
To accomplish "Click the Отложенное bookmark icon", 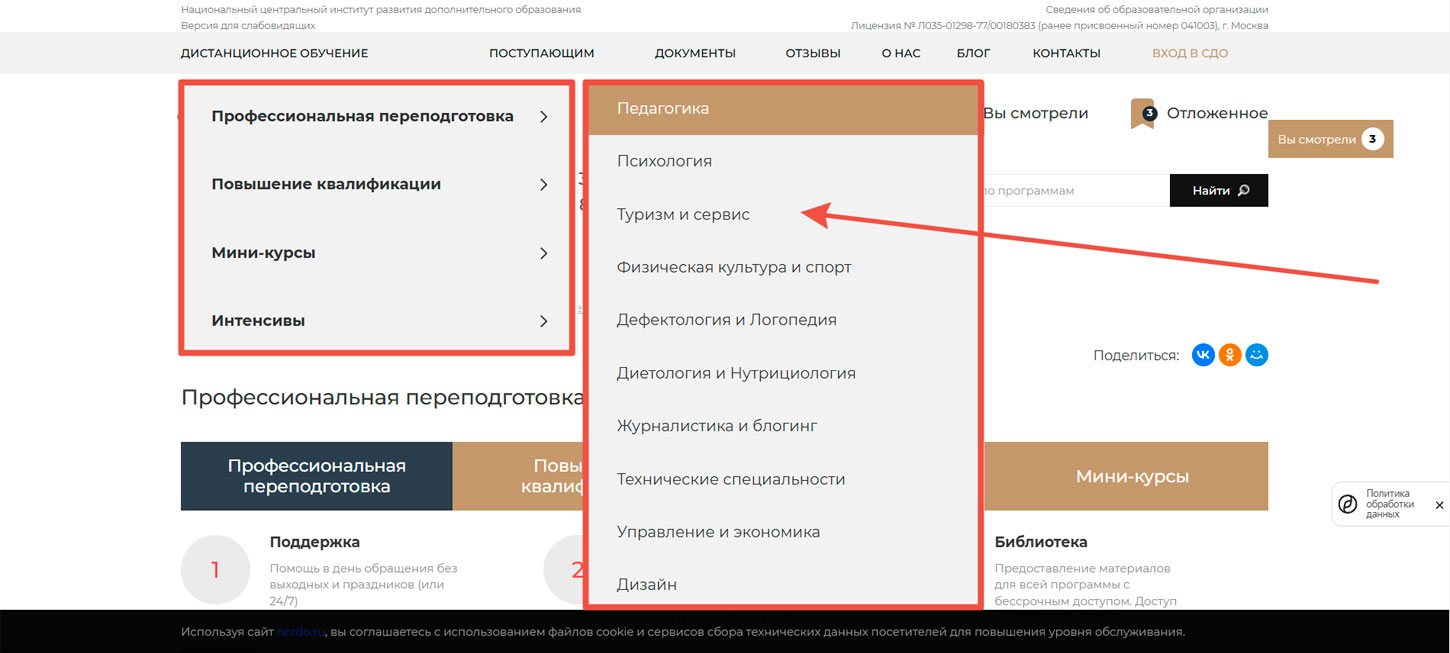I will 1142,114.
